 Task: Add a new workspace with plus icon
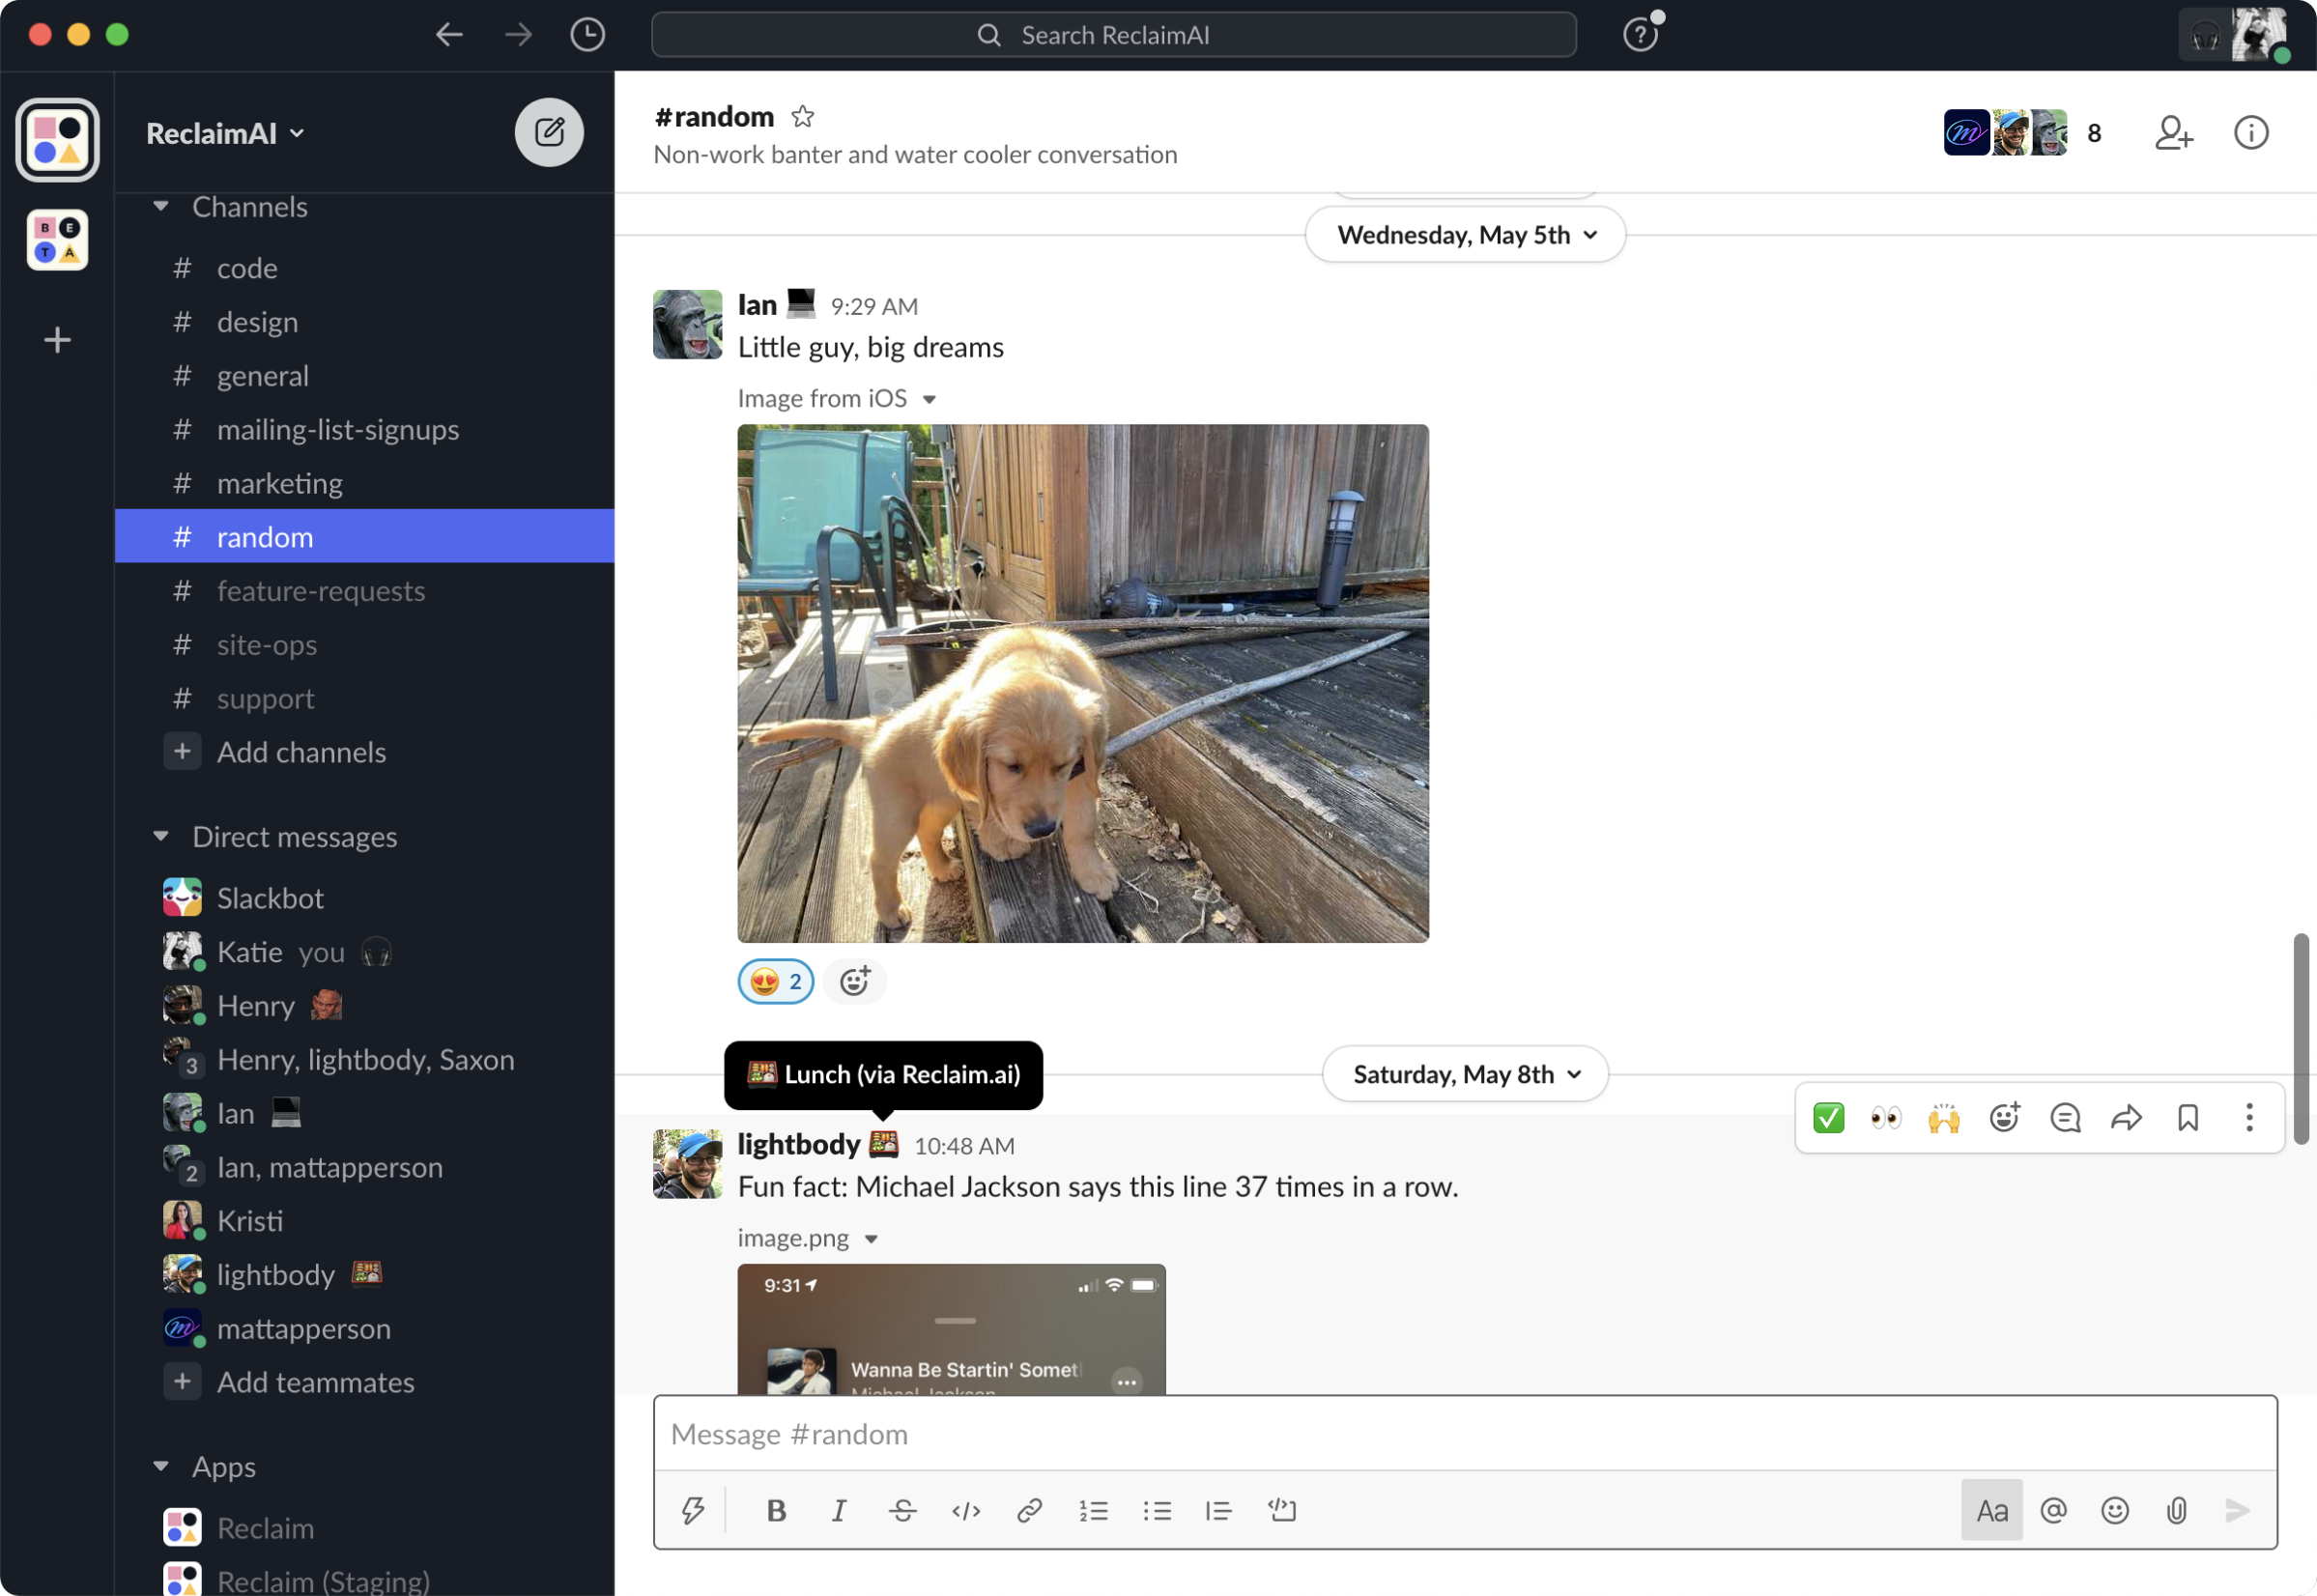[x=58, y=340]
